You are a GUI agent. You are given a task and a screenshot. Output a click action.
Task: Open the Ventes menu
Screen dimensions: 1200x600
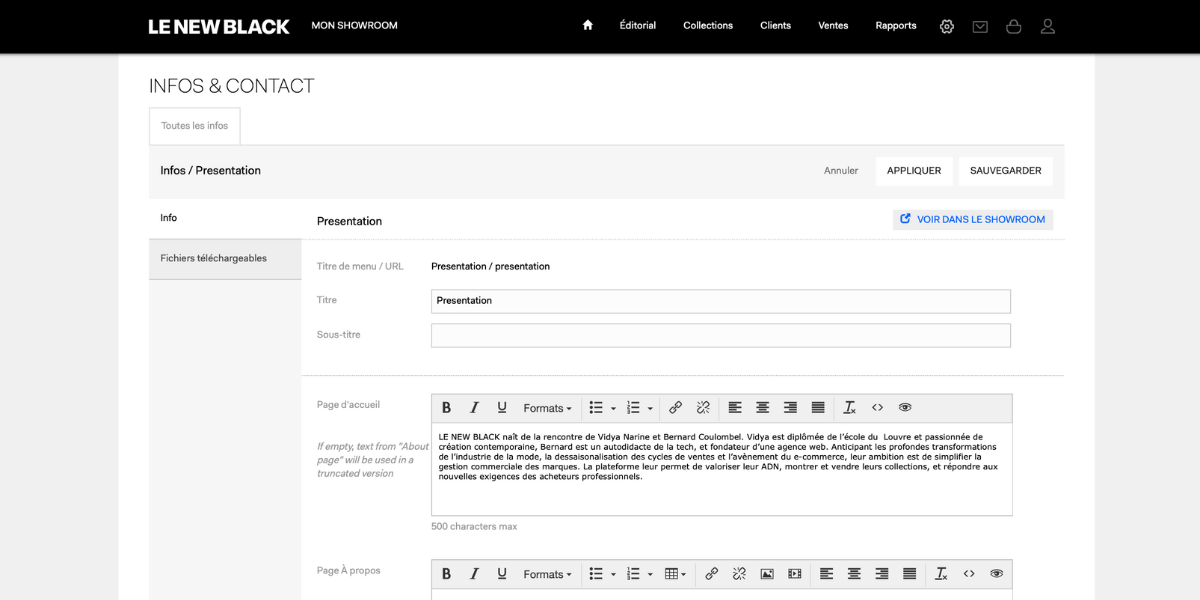point(833,26)
